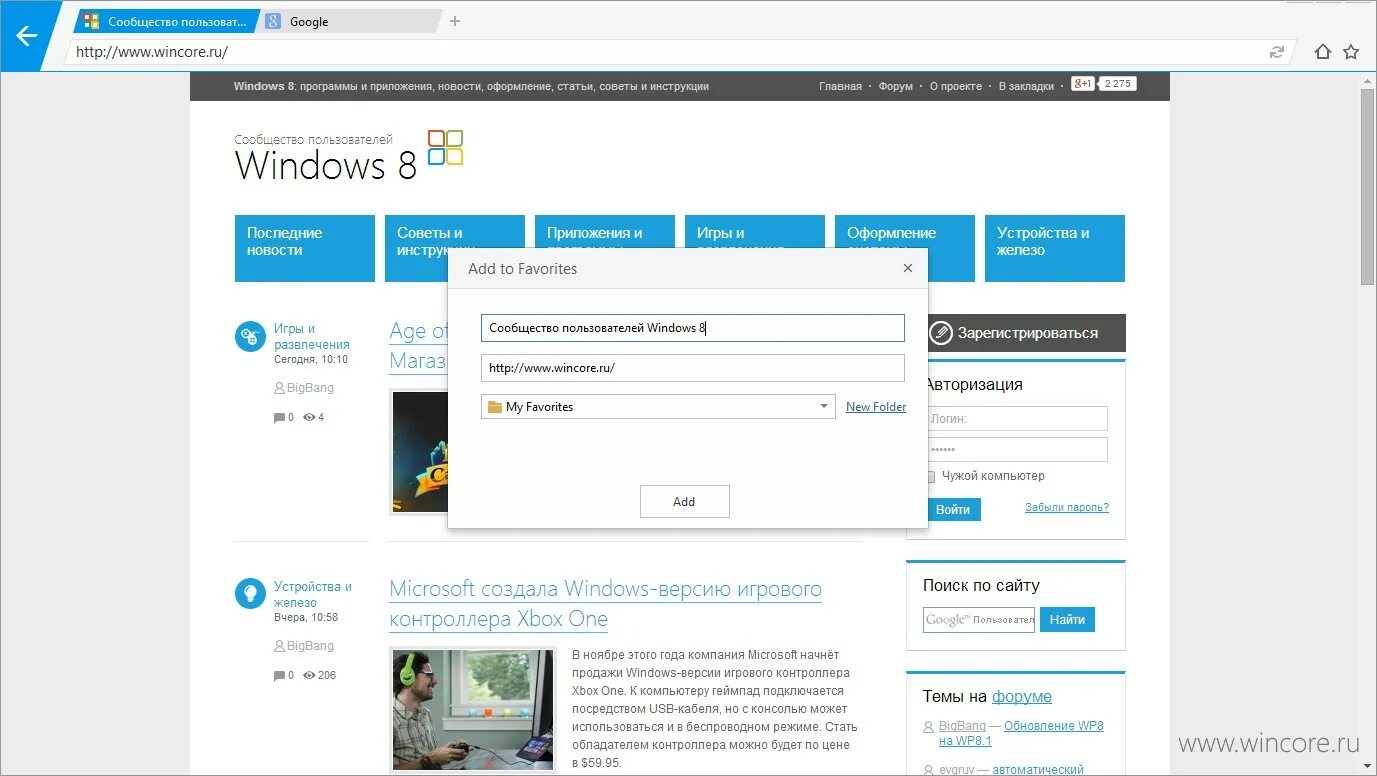The width and height of the screenshot is (1377, 776).
Task: Click the Войти login button
Action: pyautogui.click(x=953, y=510)
